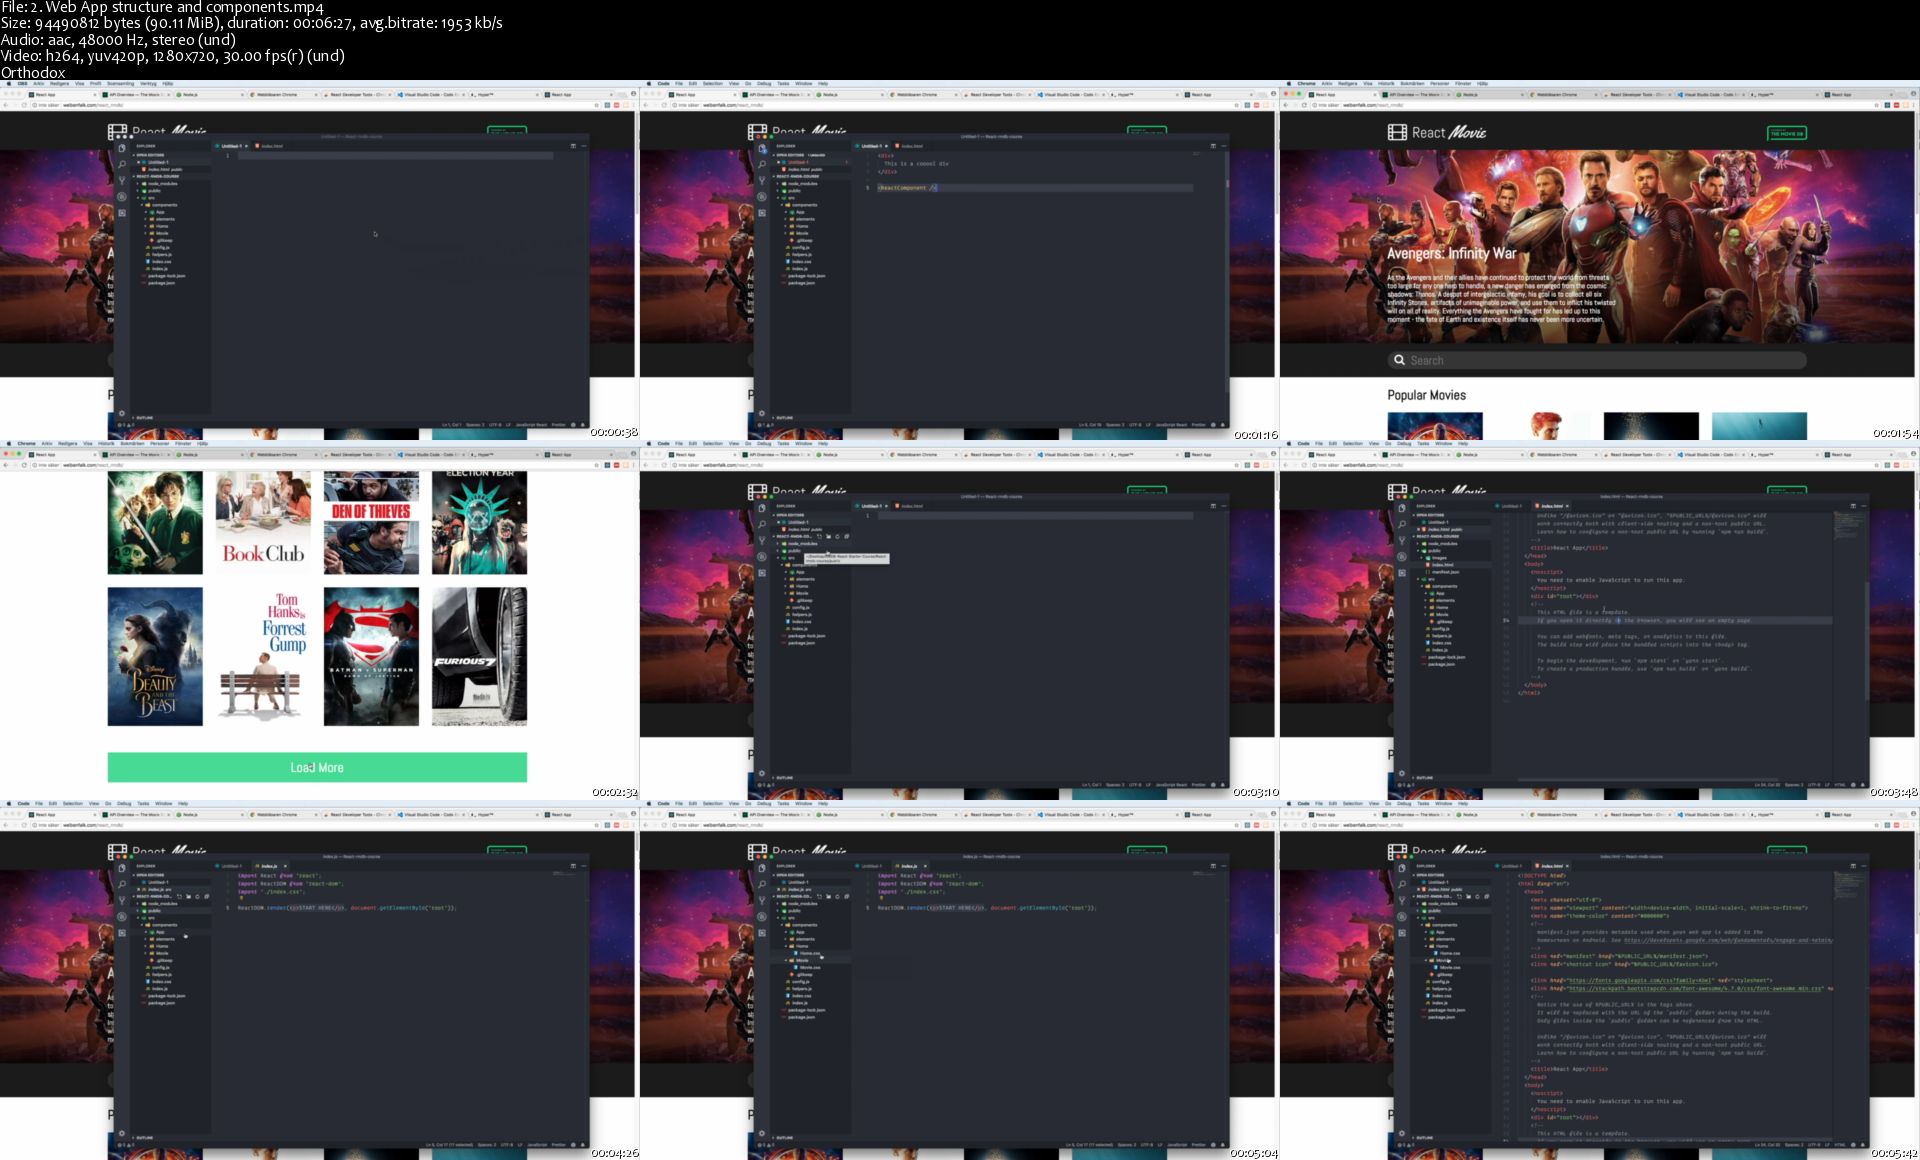Viewport: 1920px width, 1160px height.
Task: Open Search icon in 00:03:10 frame's activity bar
Action: click(x=762, y=524)
